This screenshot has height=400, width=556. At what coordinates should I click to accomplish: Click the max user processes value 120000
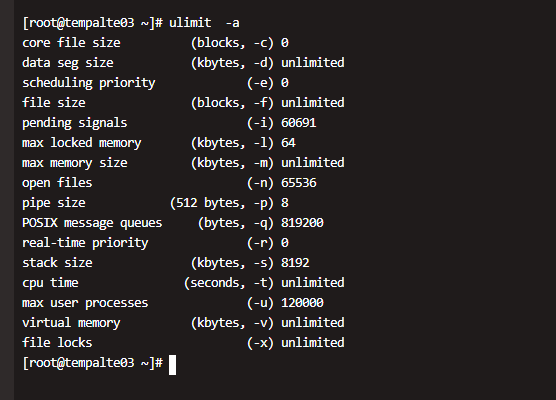tap(302, 302)
